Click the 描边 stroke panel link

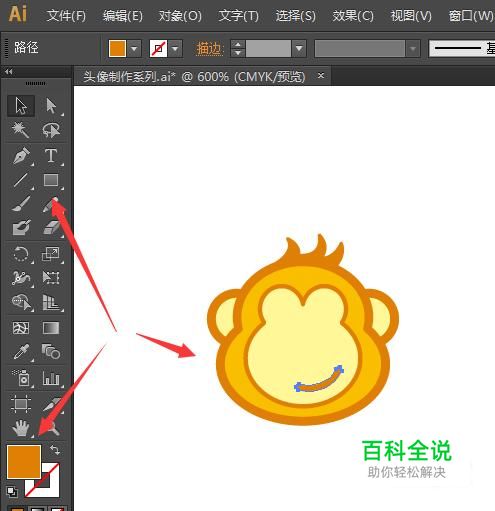pos(209,49)
